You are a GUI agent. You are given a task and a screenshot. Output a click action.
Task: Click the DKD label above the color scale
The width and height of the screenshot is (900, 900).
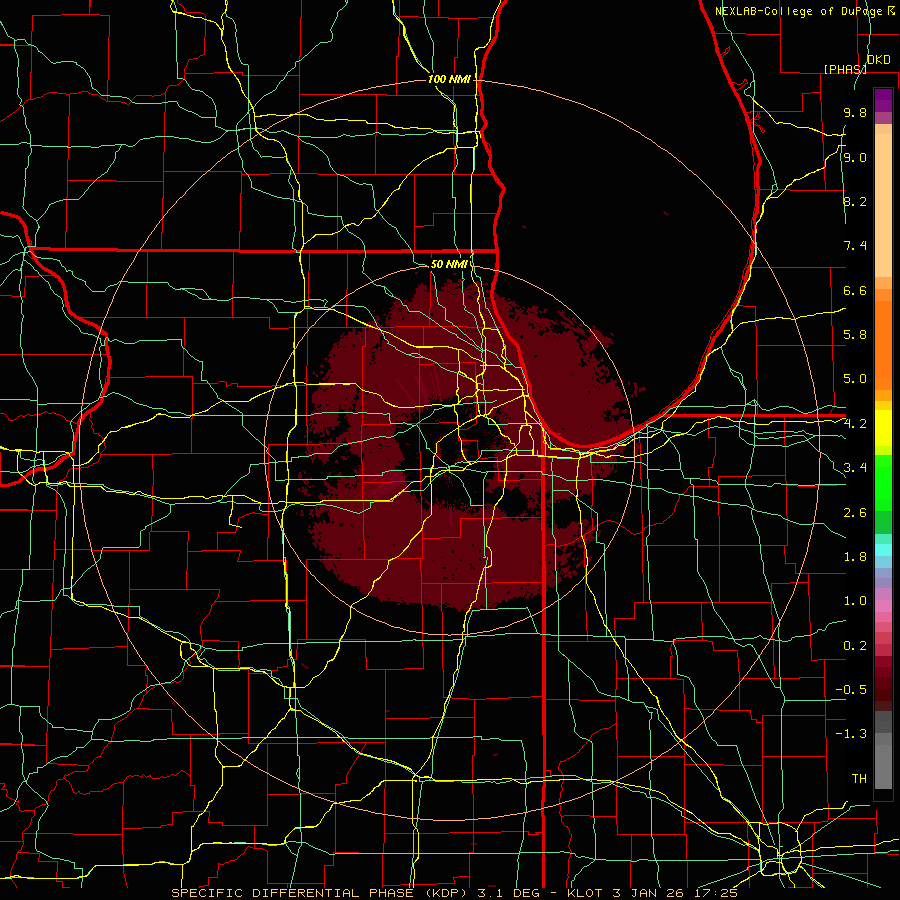(879, 60)
